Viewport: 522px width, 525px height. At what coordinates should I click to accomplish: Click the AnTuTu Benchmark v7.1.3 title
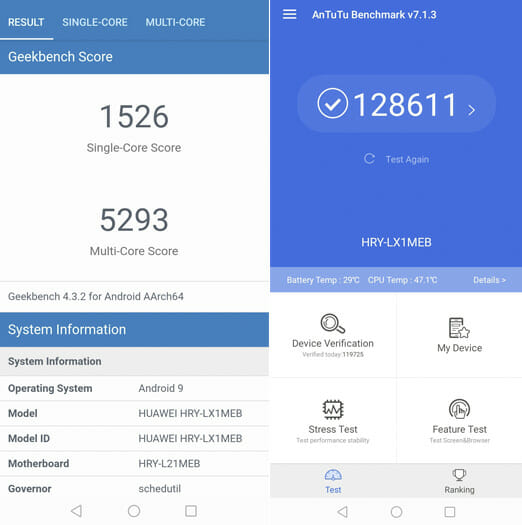click(374, 15)
